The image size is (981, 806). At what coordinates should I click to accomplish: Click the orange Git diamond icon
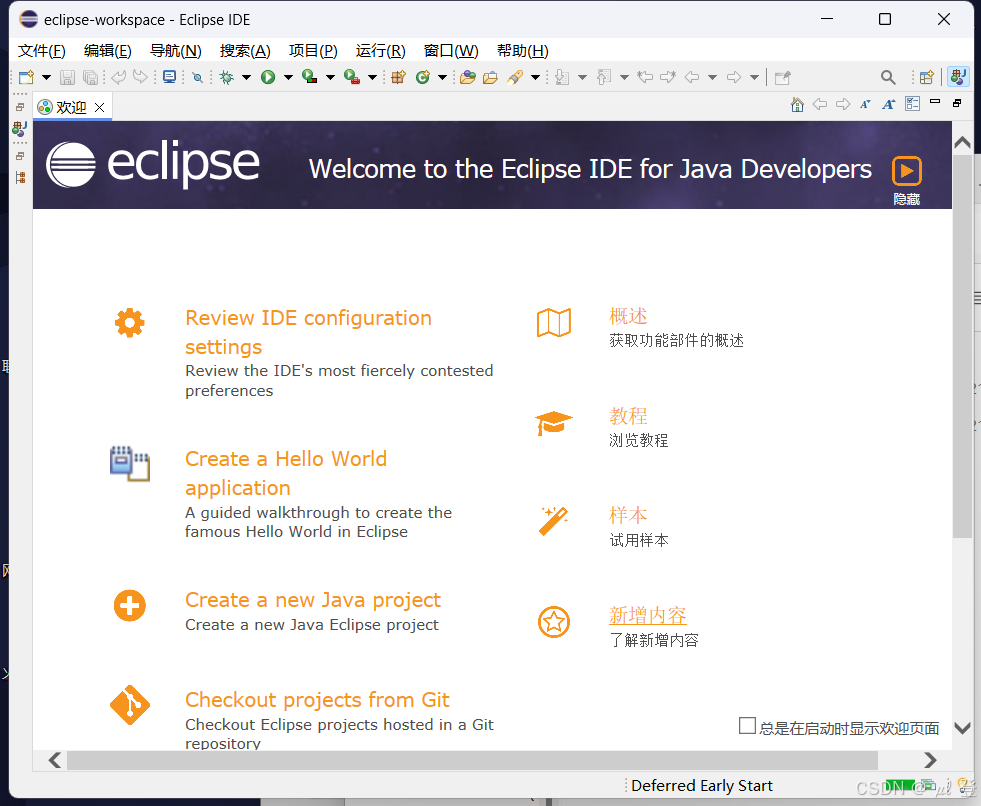(x=130, y=705)
